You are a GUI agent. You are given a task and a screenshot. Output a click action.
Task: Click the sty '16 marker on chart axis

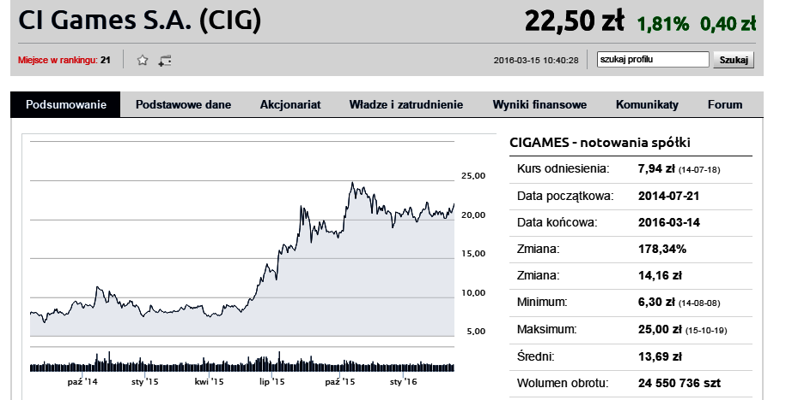point(404,382)
